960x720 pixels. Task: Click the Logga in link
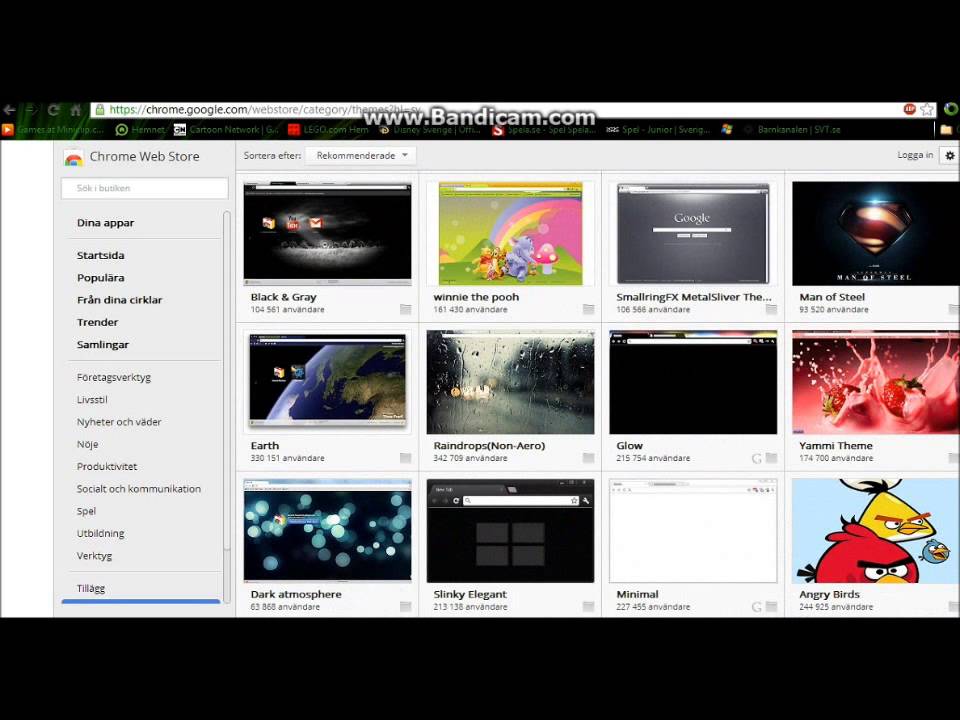pos(915,155)
